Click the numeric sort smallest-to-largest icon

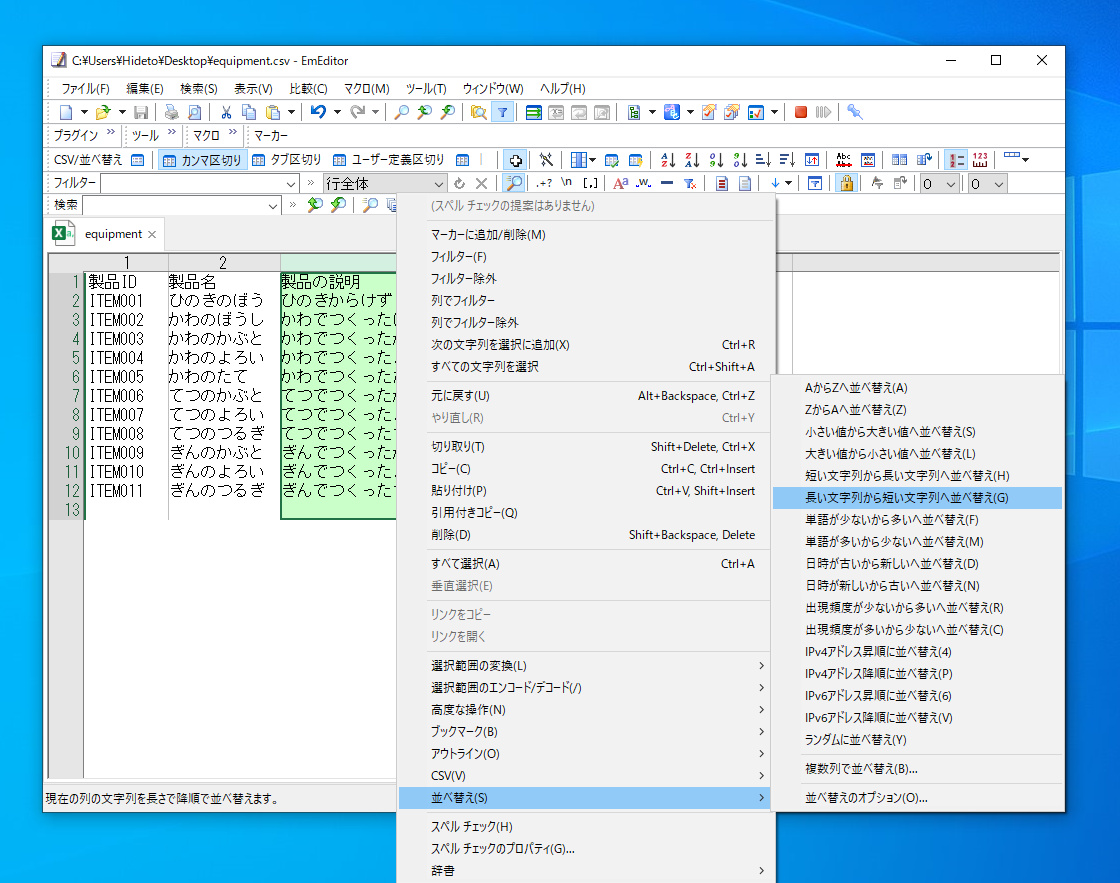pyautogui.click(x=716, y=159)
